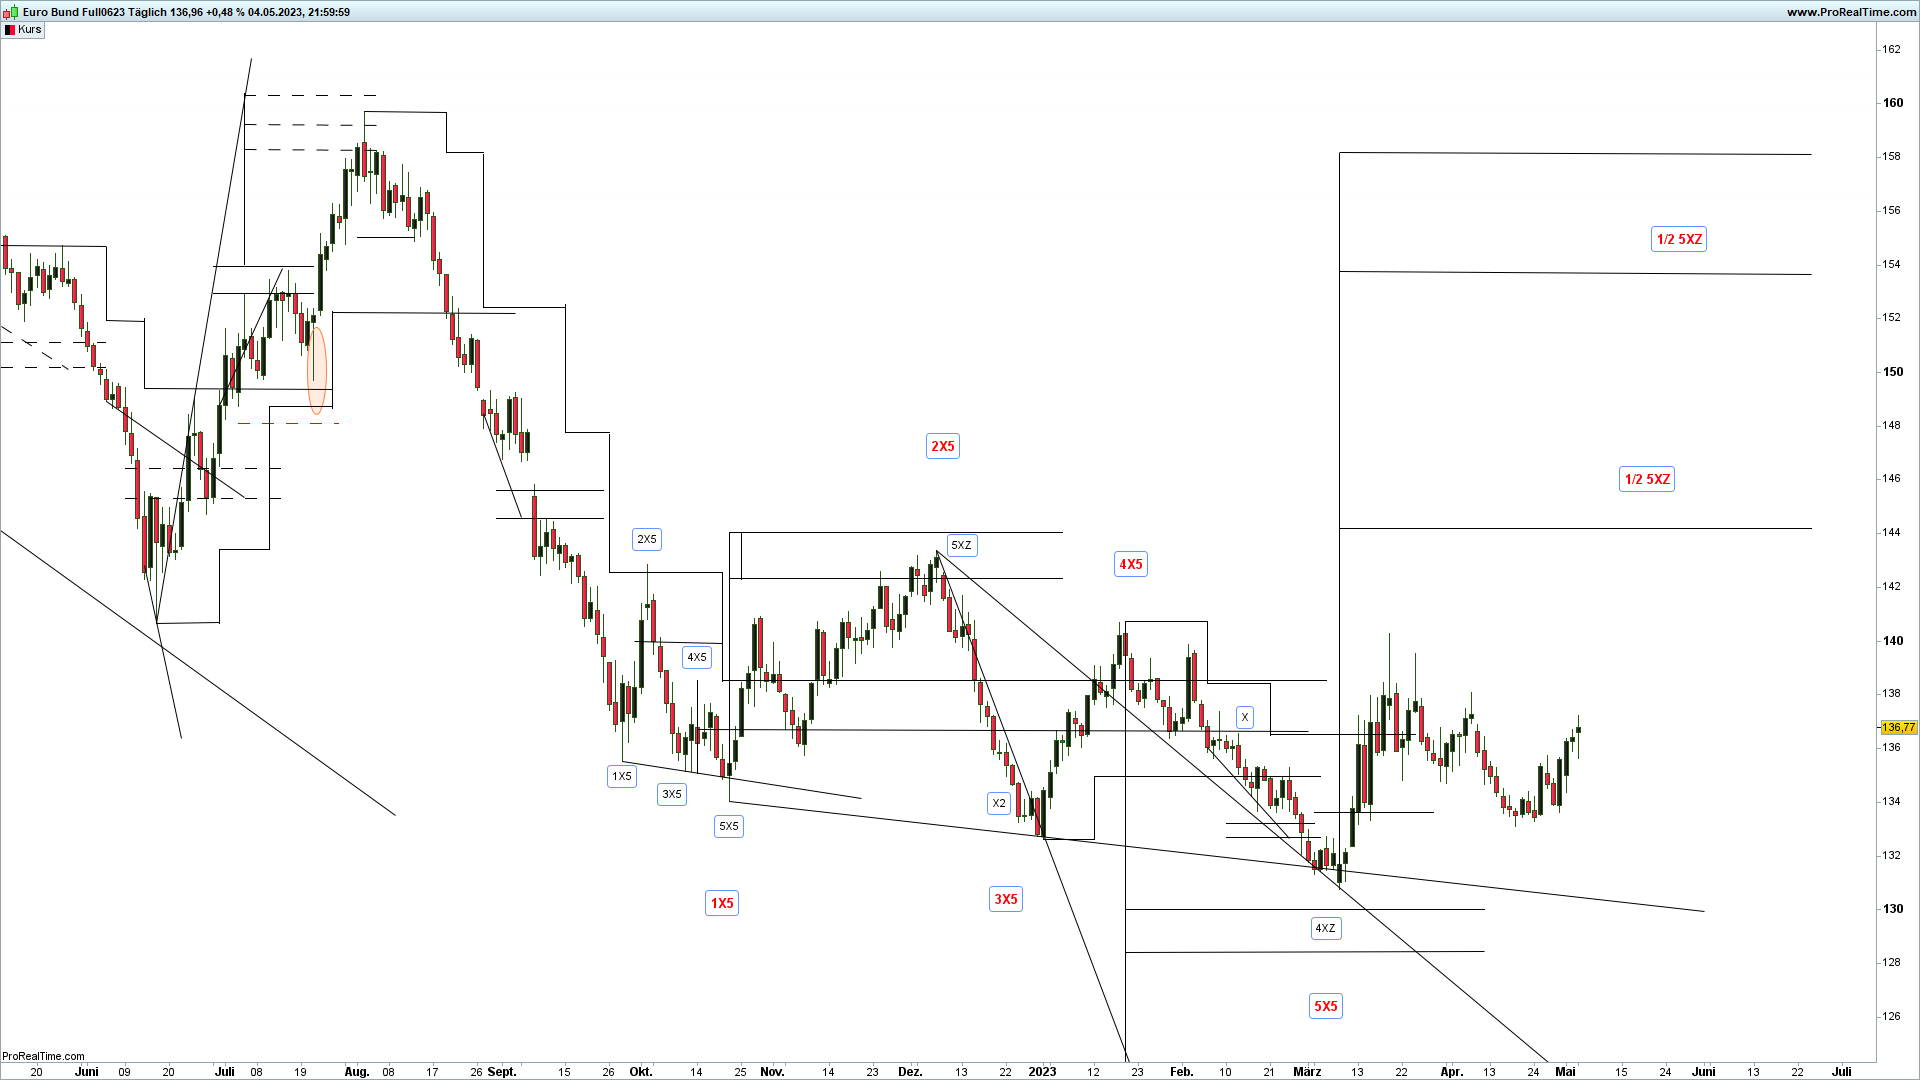Select the large red 5X5 label
This screenshot has height=1080, width=1920.
1326,1006
